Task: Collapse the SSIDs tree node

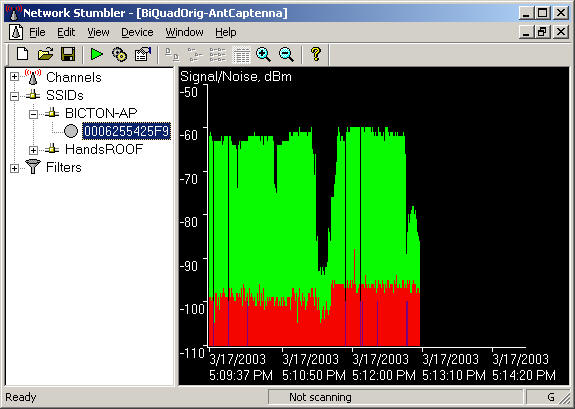Action: point(14,96)
